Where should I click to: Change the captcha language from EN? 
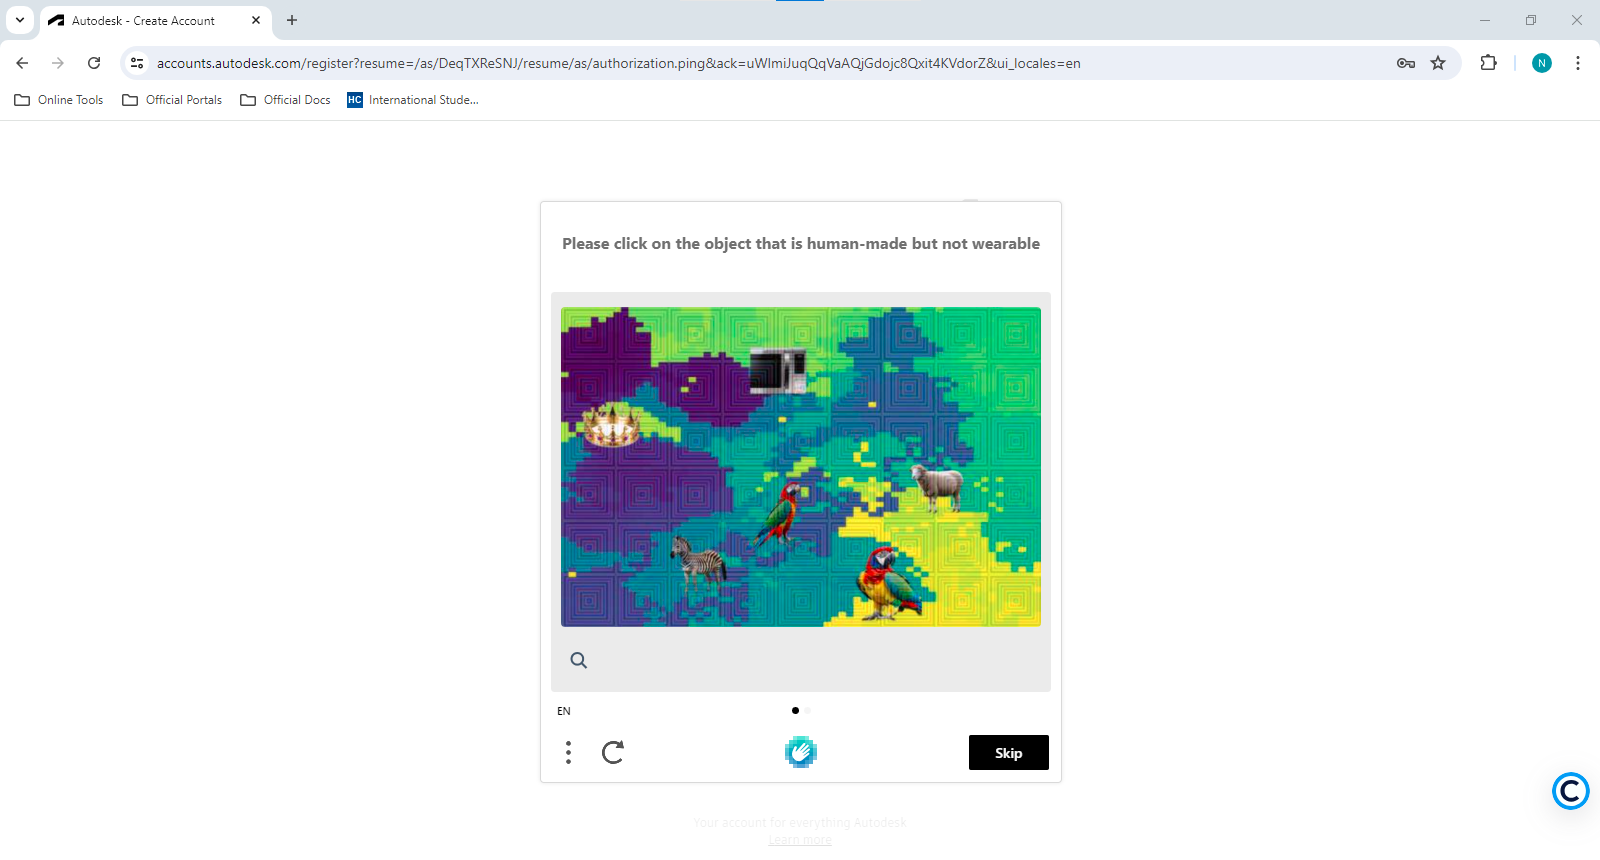[x=564, y=711]
